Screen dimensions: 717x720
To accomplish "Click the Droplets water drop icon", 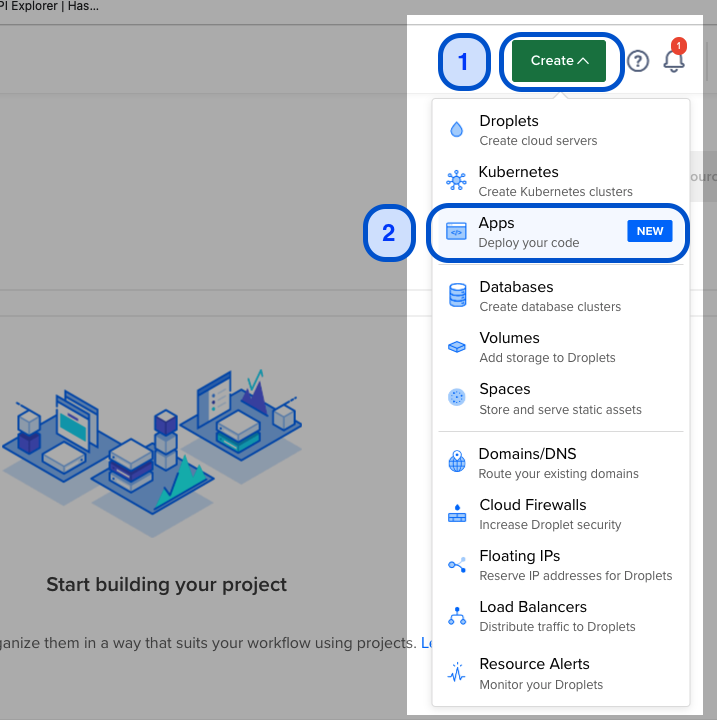I will (x=457, y=129).
